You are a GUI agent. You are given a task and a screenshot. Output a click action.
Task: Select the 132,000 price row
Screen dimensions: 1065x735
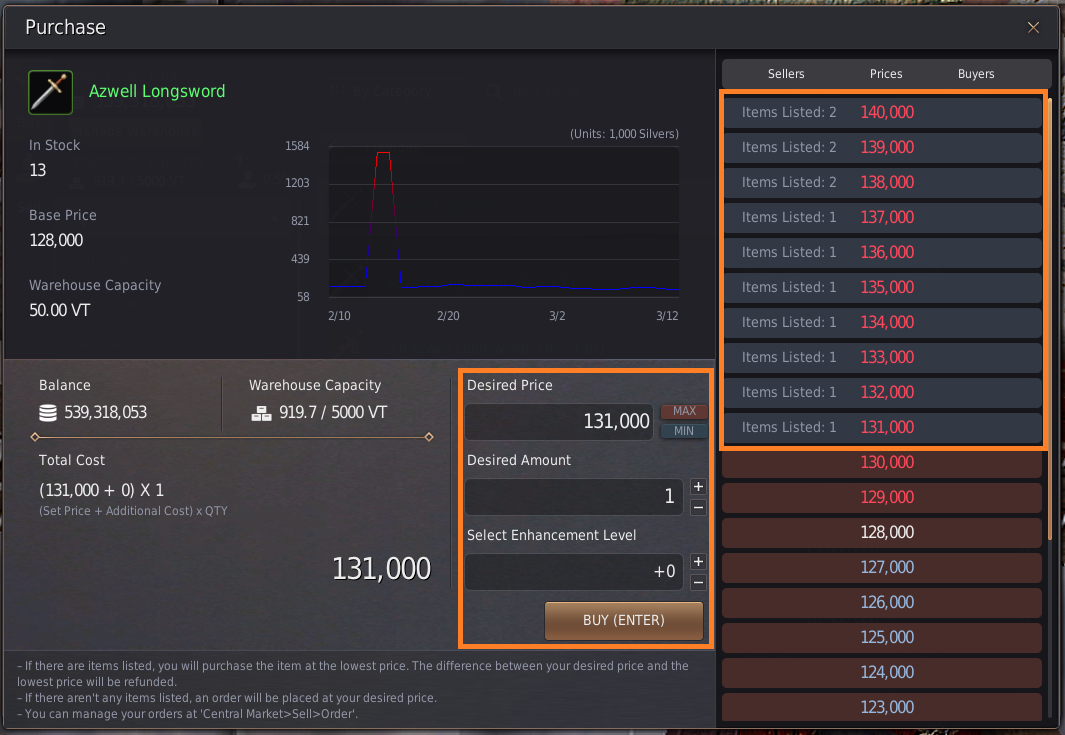tap(882, 392)
